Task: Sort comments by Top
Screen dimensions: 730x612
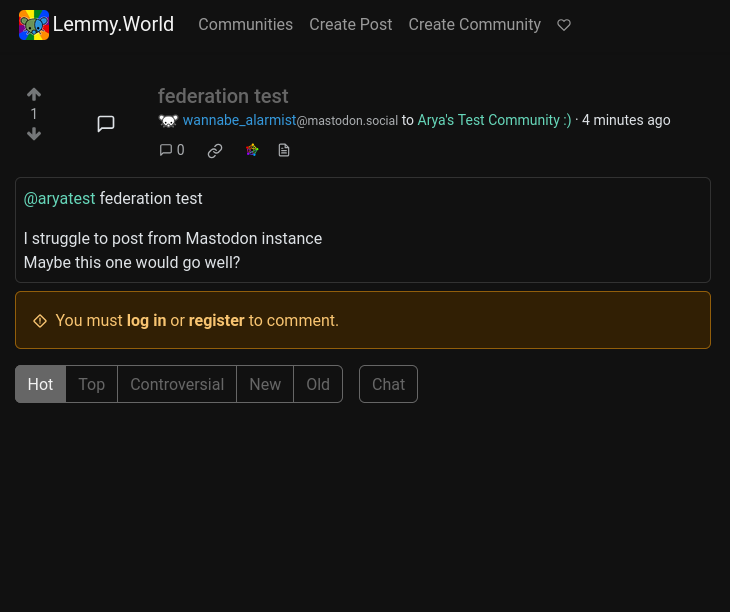Action: click(92, 384)
